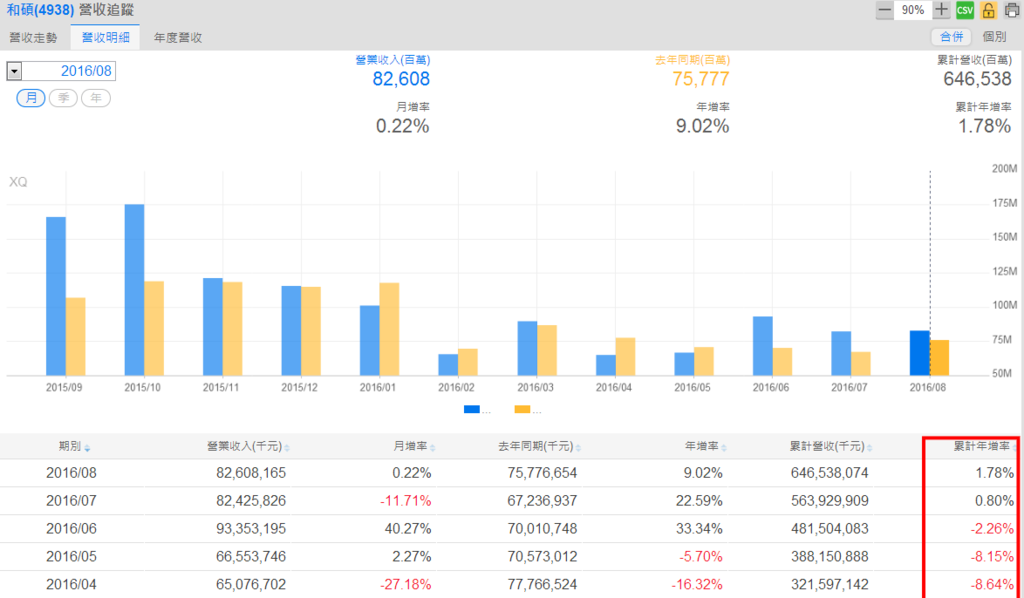
Task: Click the 和碩(4938) stock name link
Action: click(40, 10)
